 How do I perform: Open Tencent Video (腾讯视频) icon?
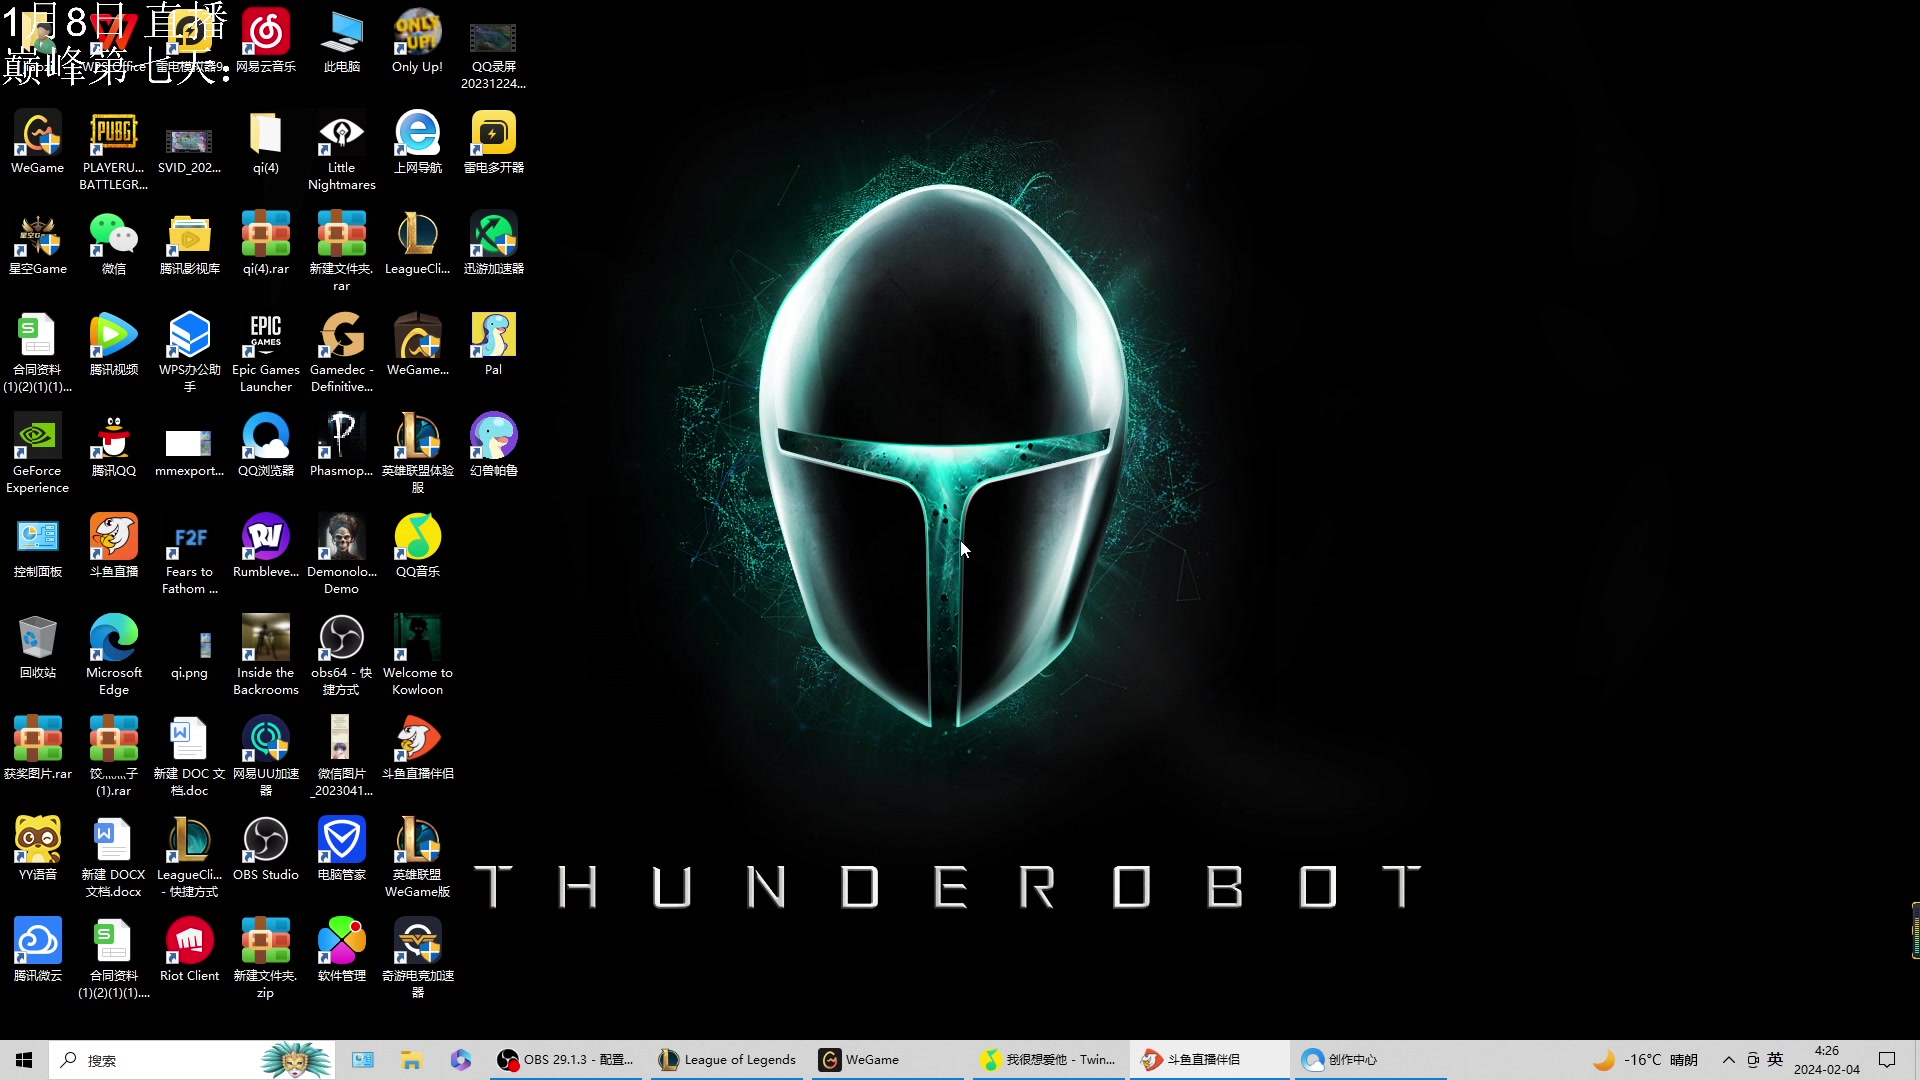114,345
